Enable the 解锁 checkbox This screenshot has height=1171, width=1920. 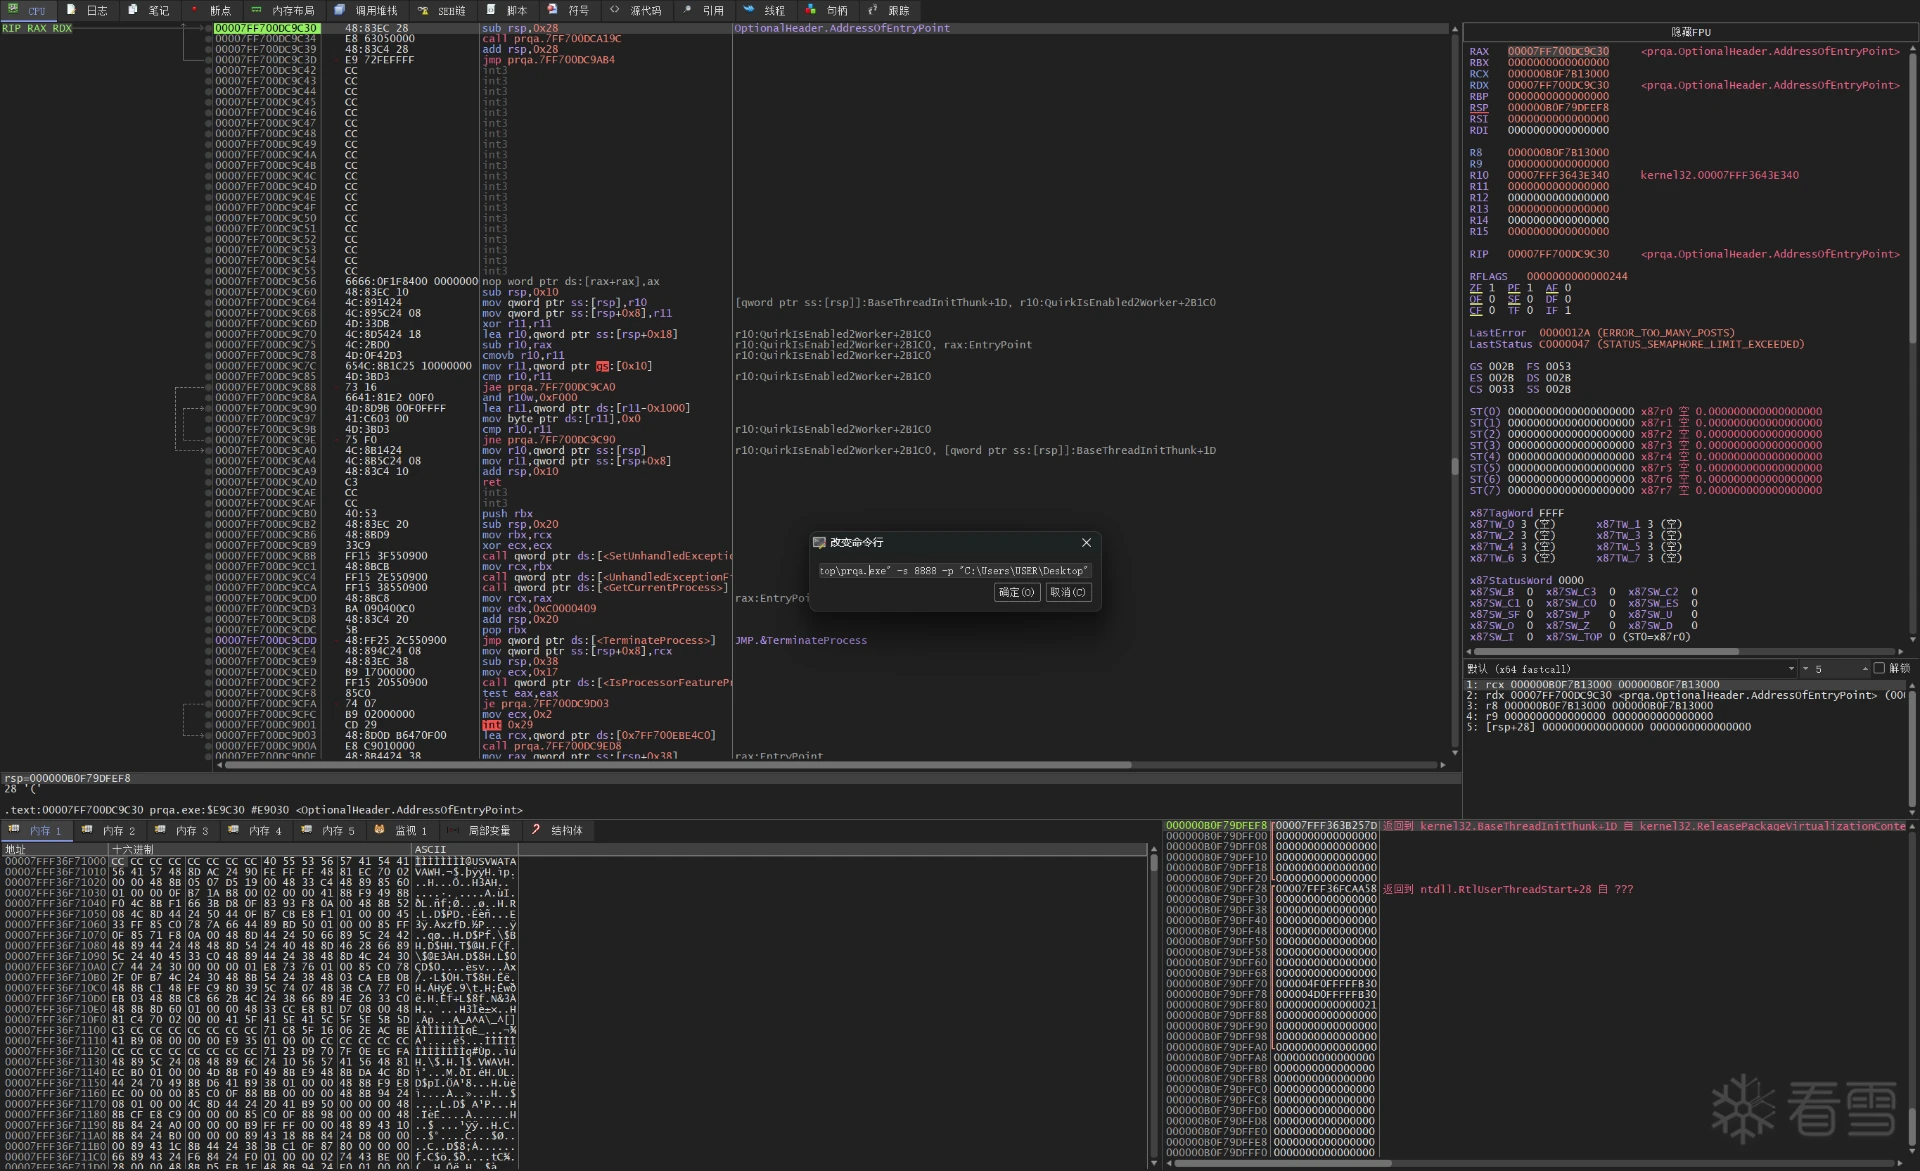click(1879, 668)
